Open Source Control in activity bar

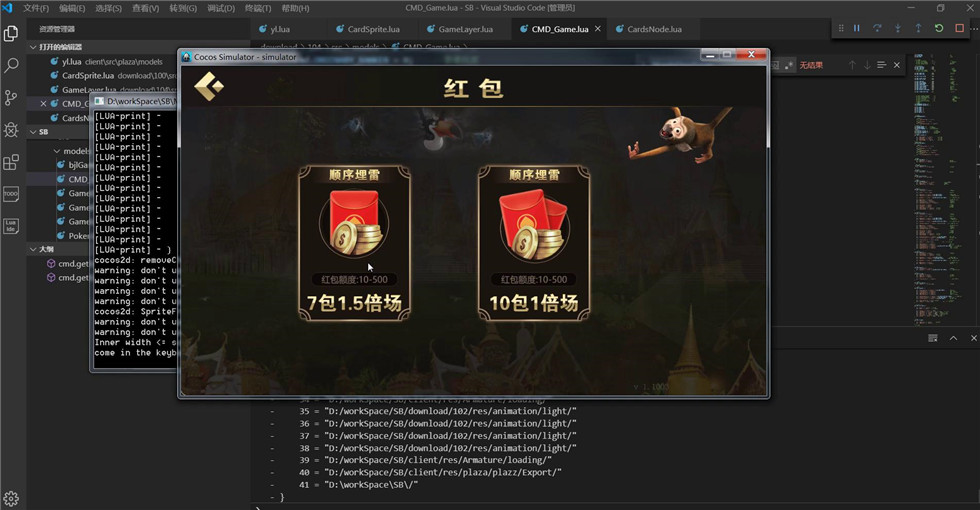click(11, 98)
